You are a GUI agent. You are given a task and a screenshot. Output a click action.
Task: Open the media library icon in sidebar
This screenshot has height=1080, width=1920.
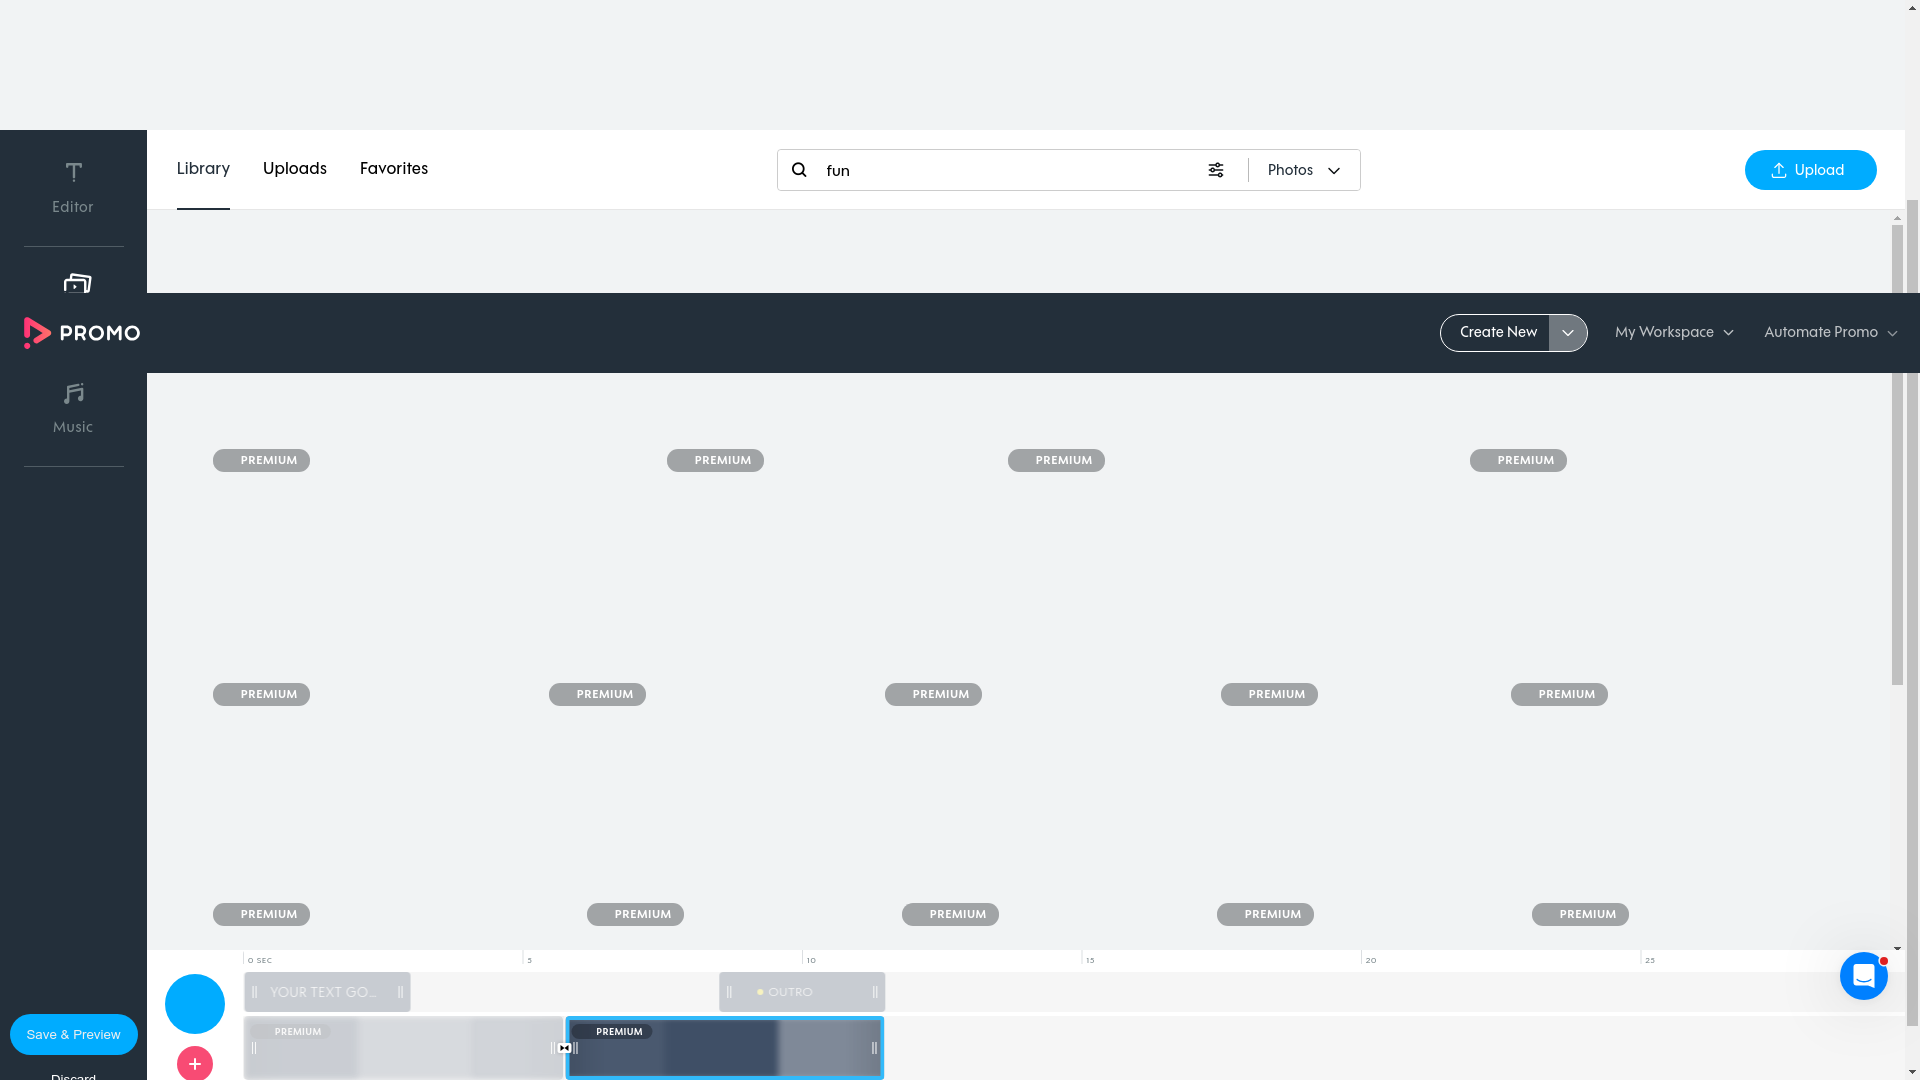(x=77, y=284)
